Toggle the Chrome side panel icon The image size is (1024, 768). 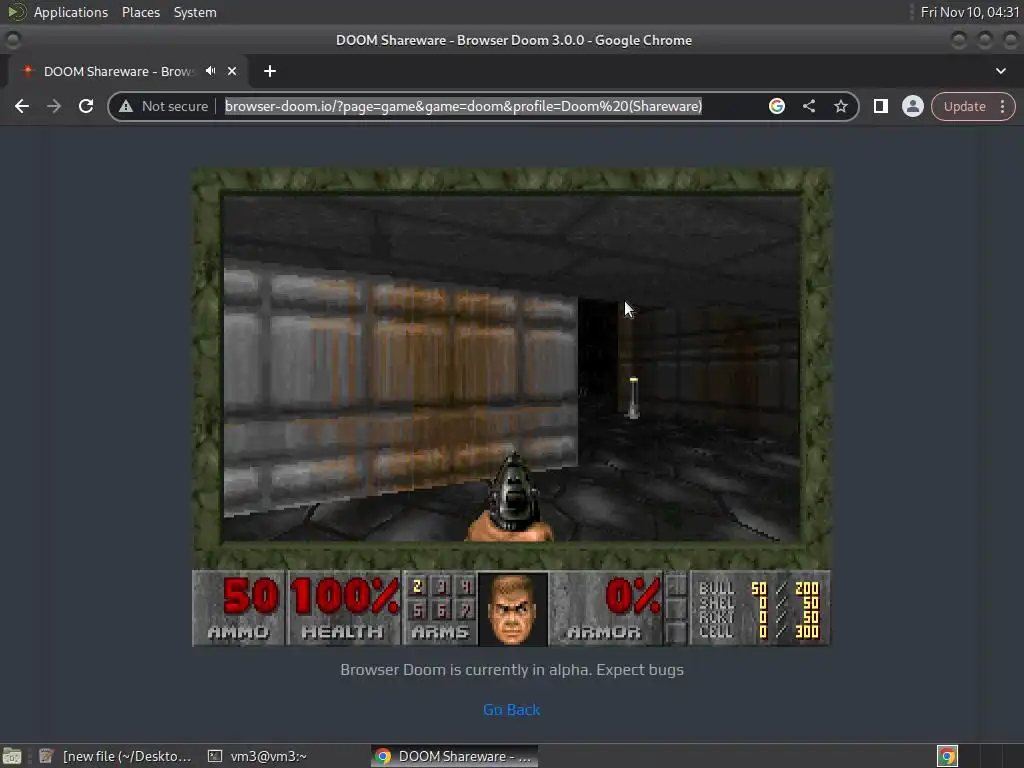(880, 106)
